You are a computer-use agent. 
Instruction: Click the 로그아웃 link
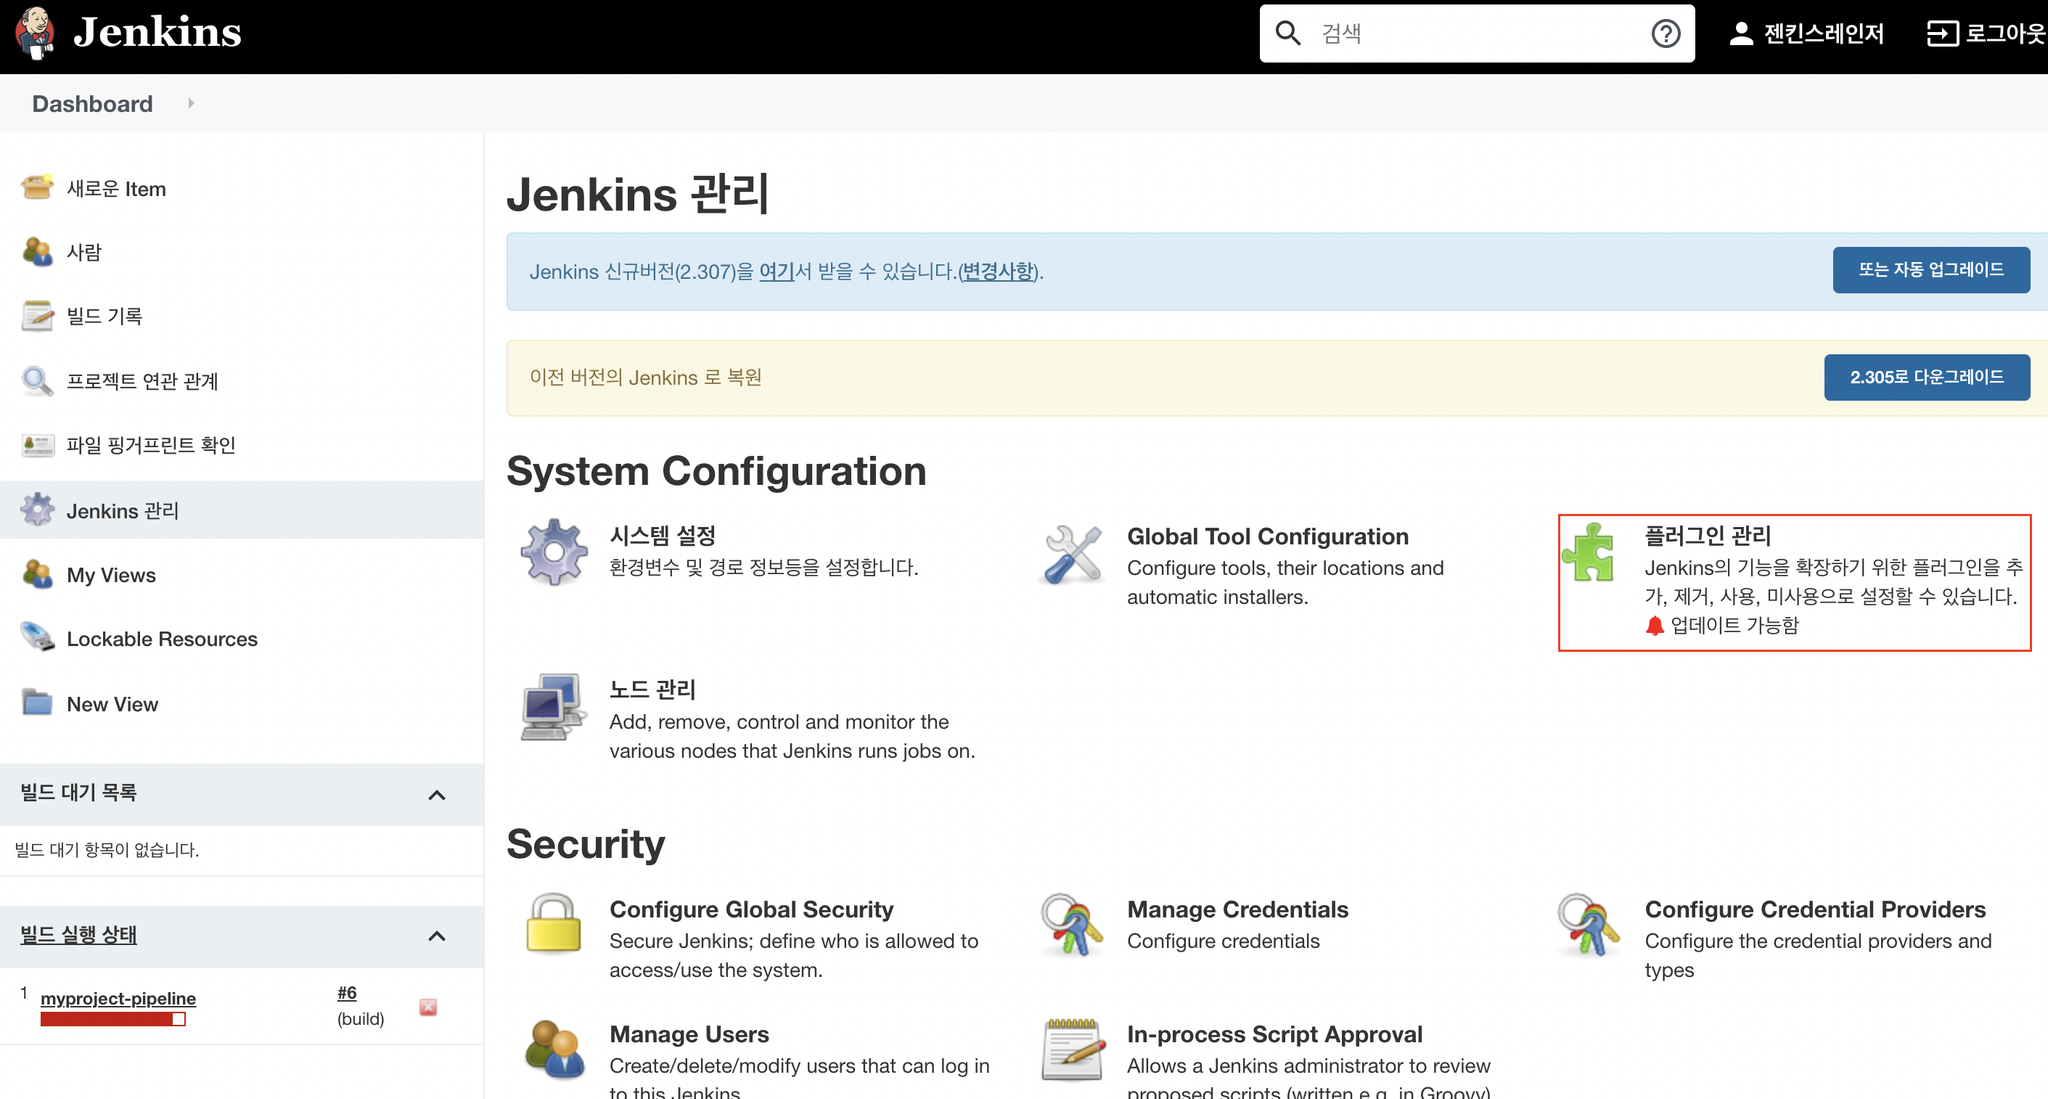(x=2005, y=34)
